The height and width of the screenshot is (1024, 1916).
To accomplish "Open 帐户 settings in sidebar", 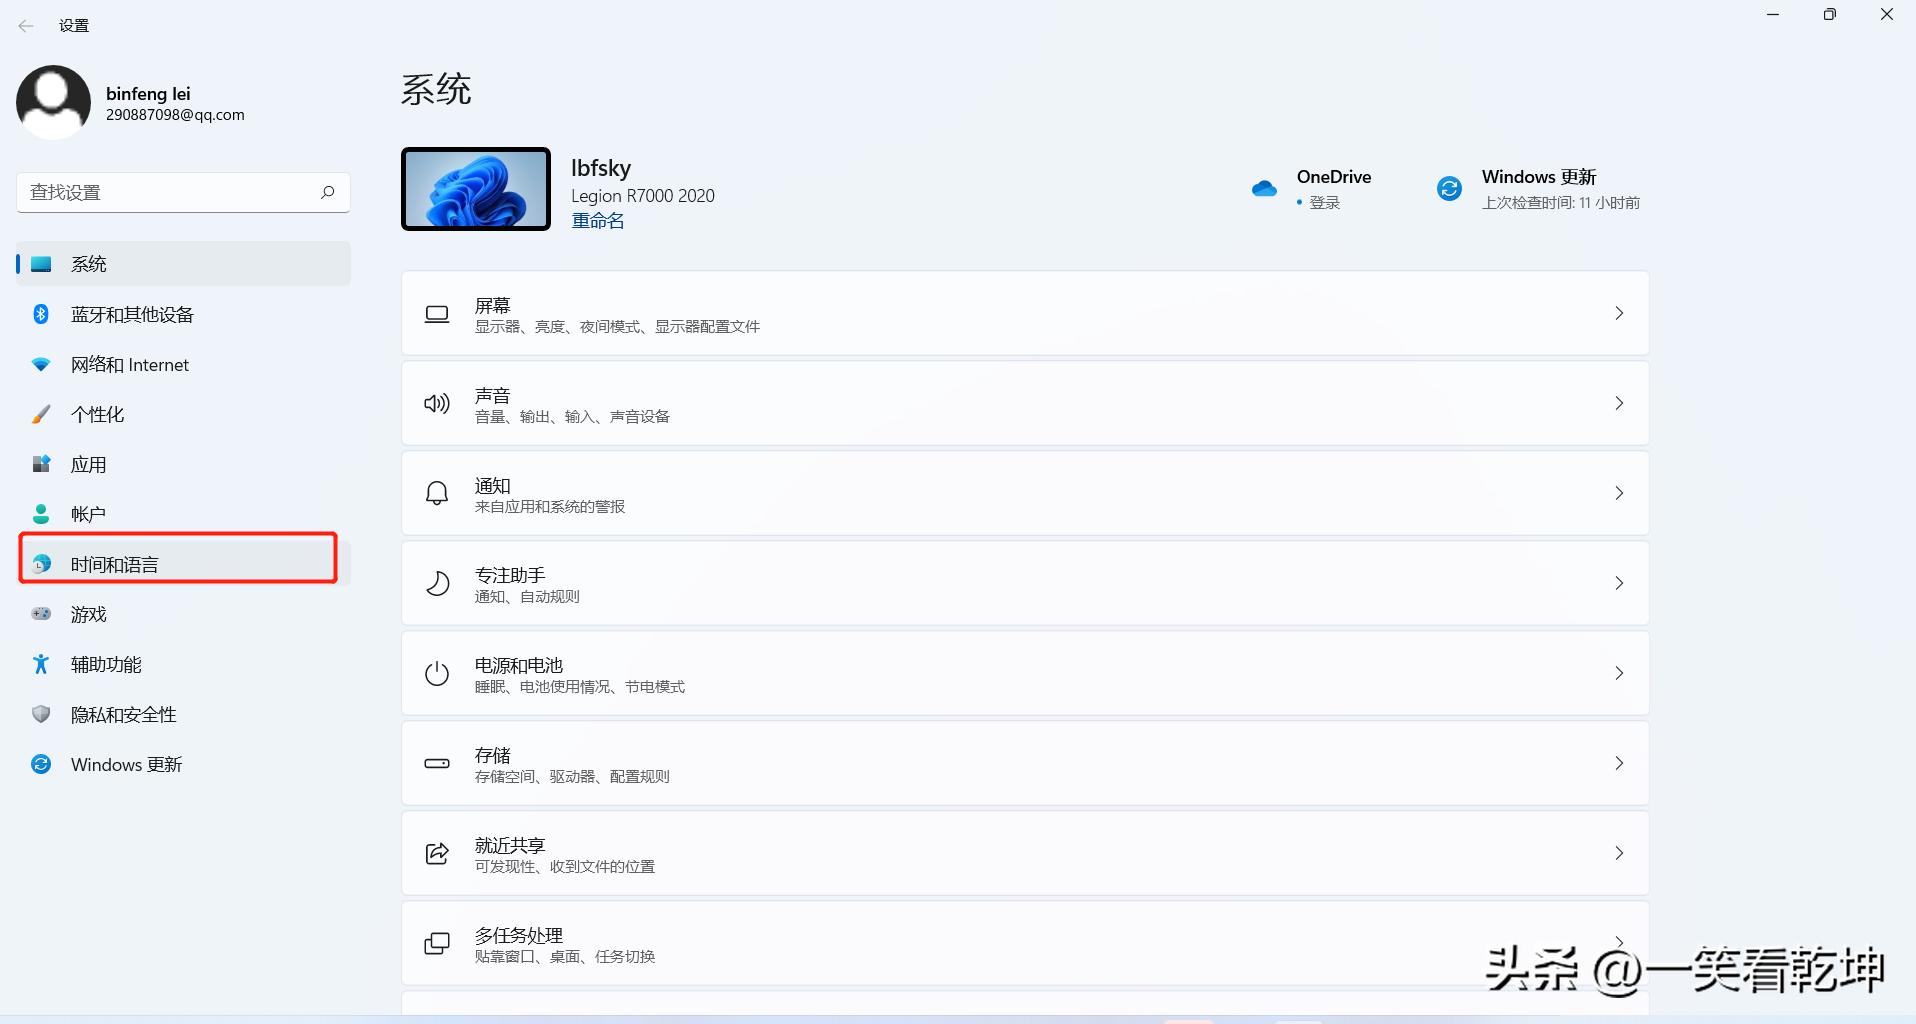I will coord(88,513).
